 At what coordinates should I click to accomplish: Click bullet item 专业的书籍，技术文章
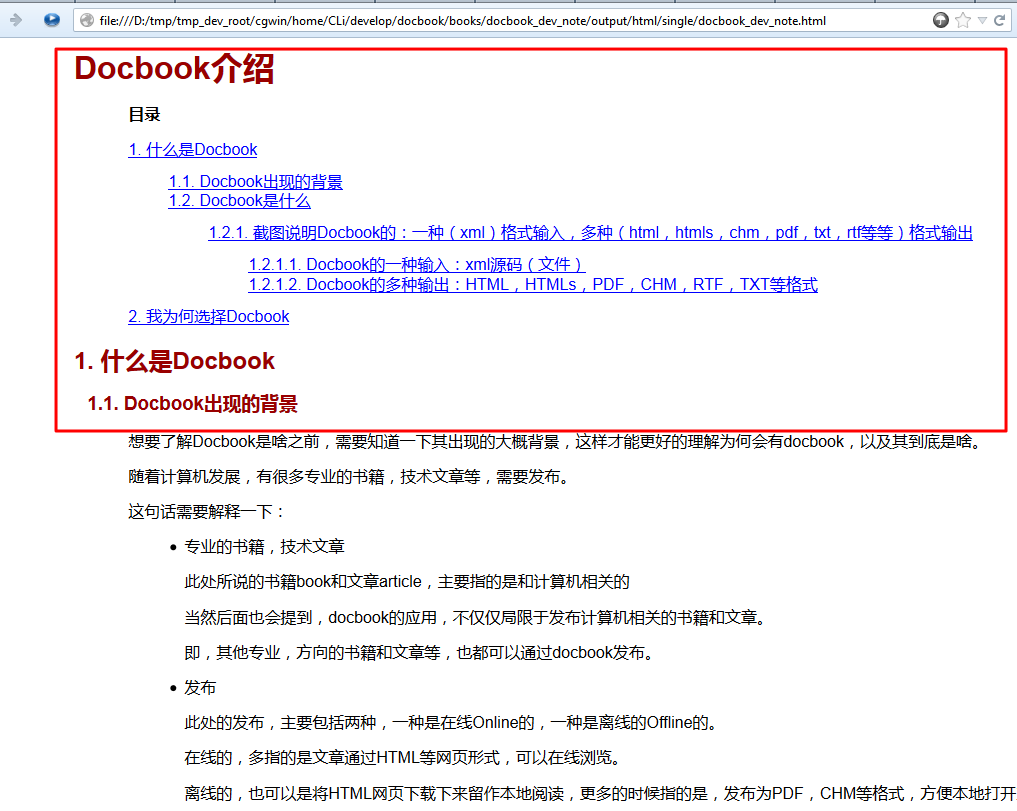264,547
